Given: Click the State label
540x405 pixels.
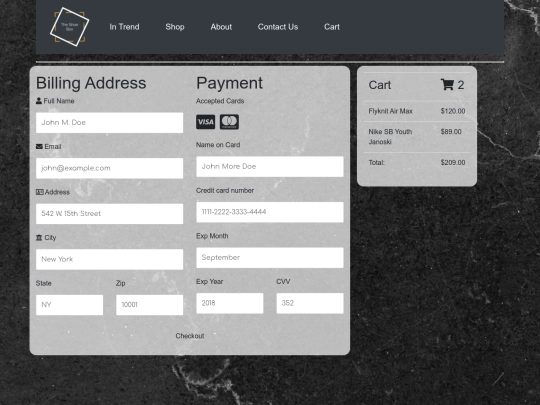Looking at the screenshot, I should click(x=44, y=283).
